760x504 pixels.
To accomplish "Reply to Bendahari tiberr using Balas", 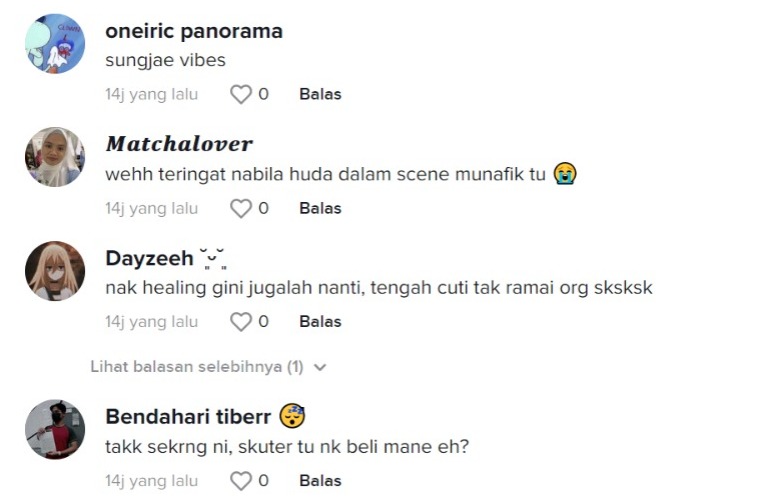I will 320,481.
